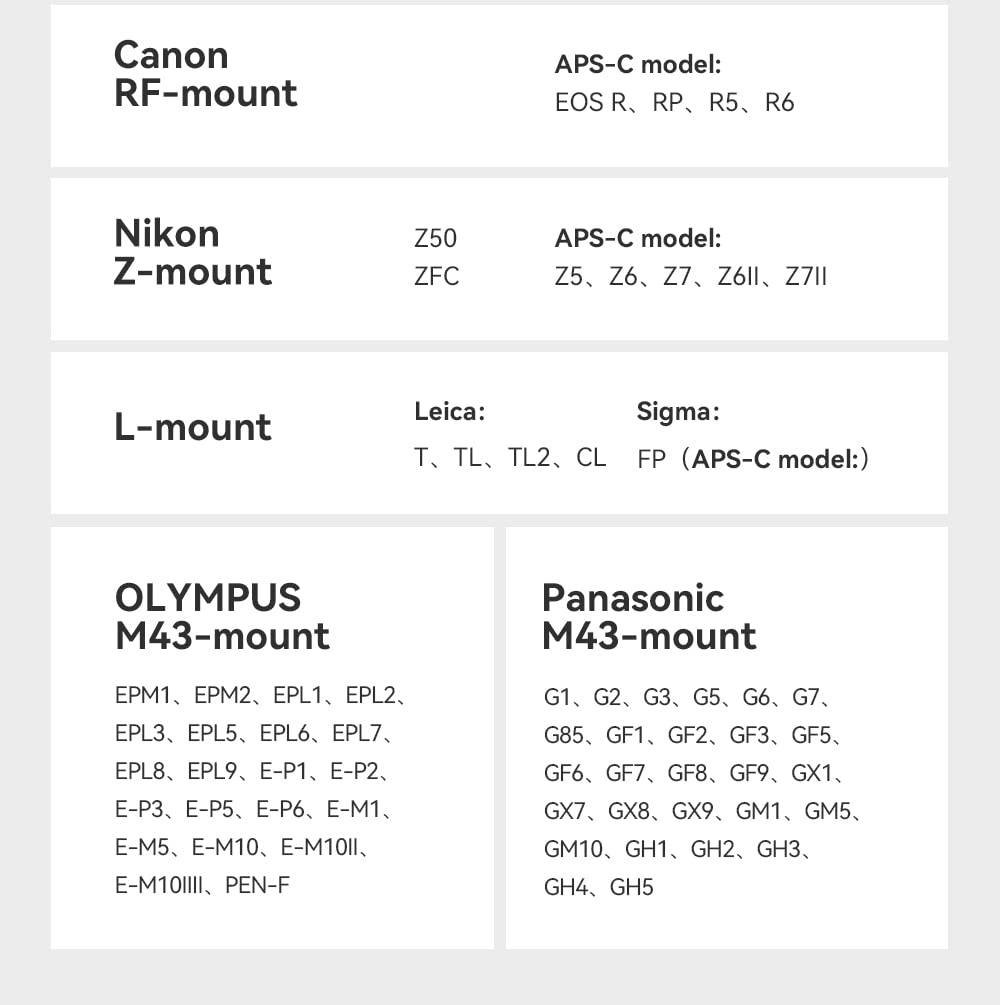Viewport: 1000px width, 1005px height.
Task: Click the Leica: label
Action: pos(449,411)
